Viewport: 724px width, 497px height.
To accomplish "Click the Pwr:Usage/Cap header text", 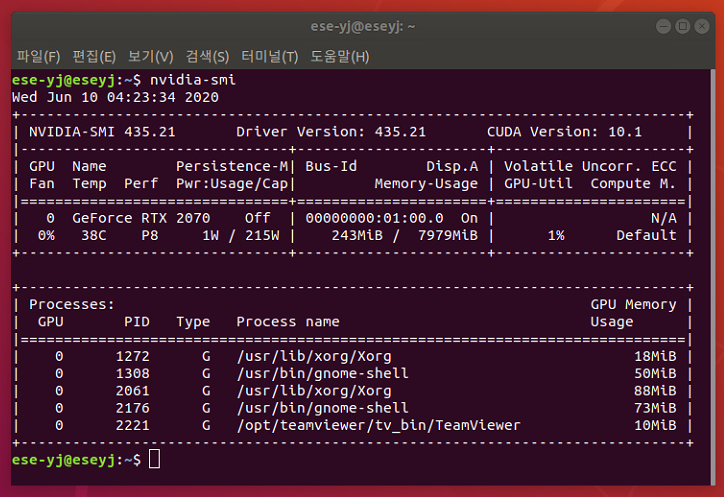I will click(x=232, y=184).
